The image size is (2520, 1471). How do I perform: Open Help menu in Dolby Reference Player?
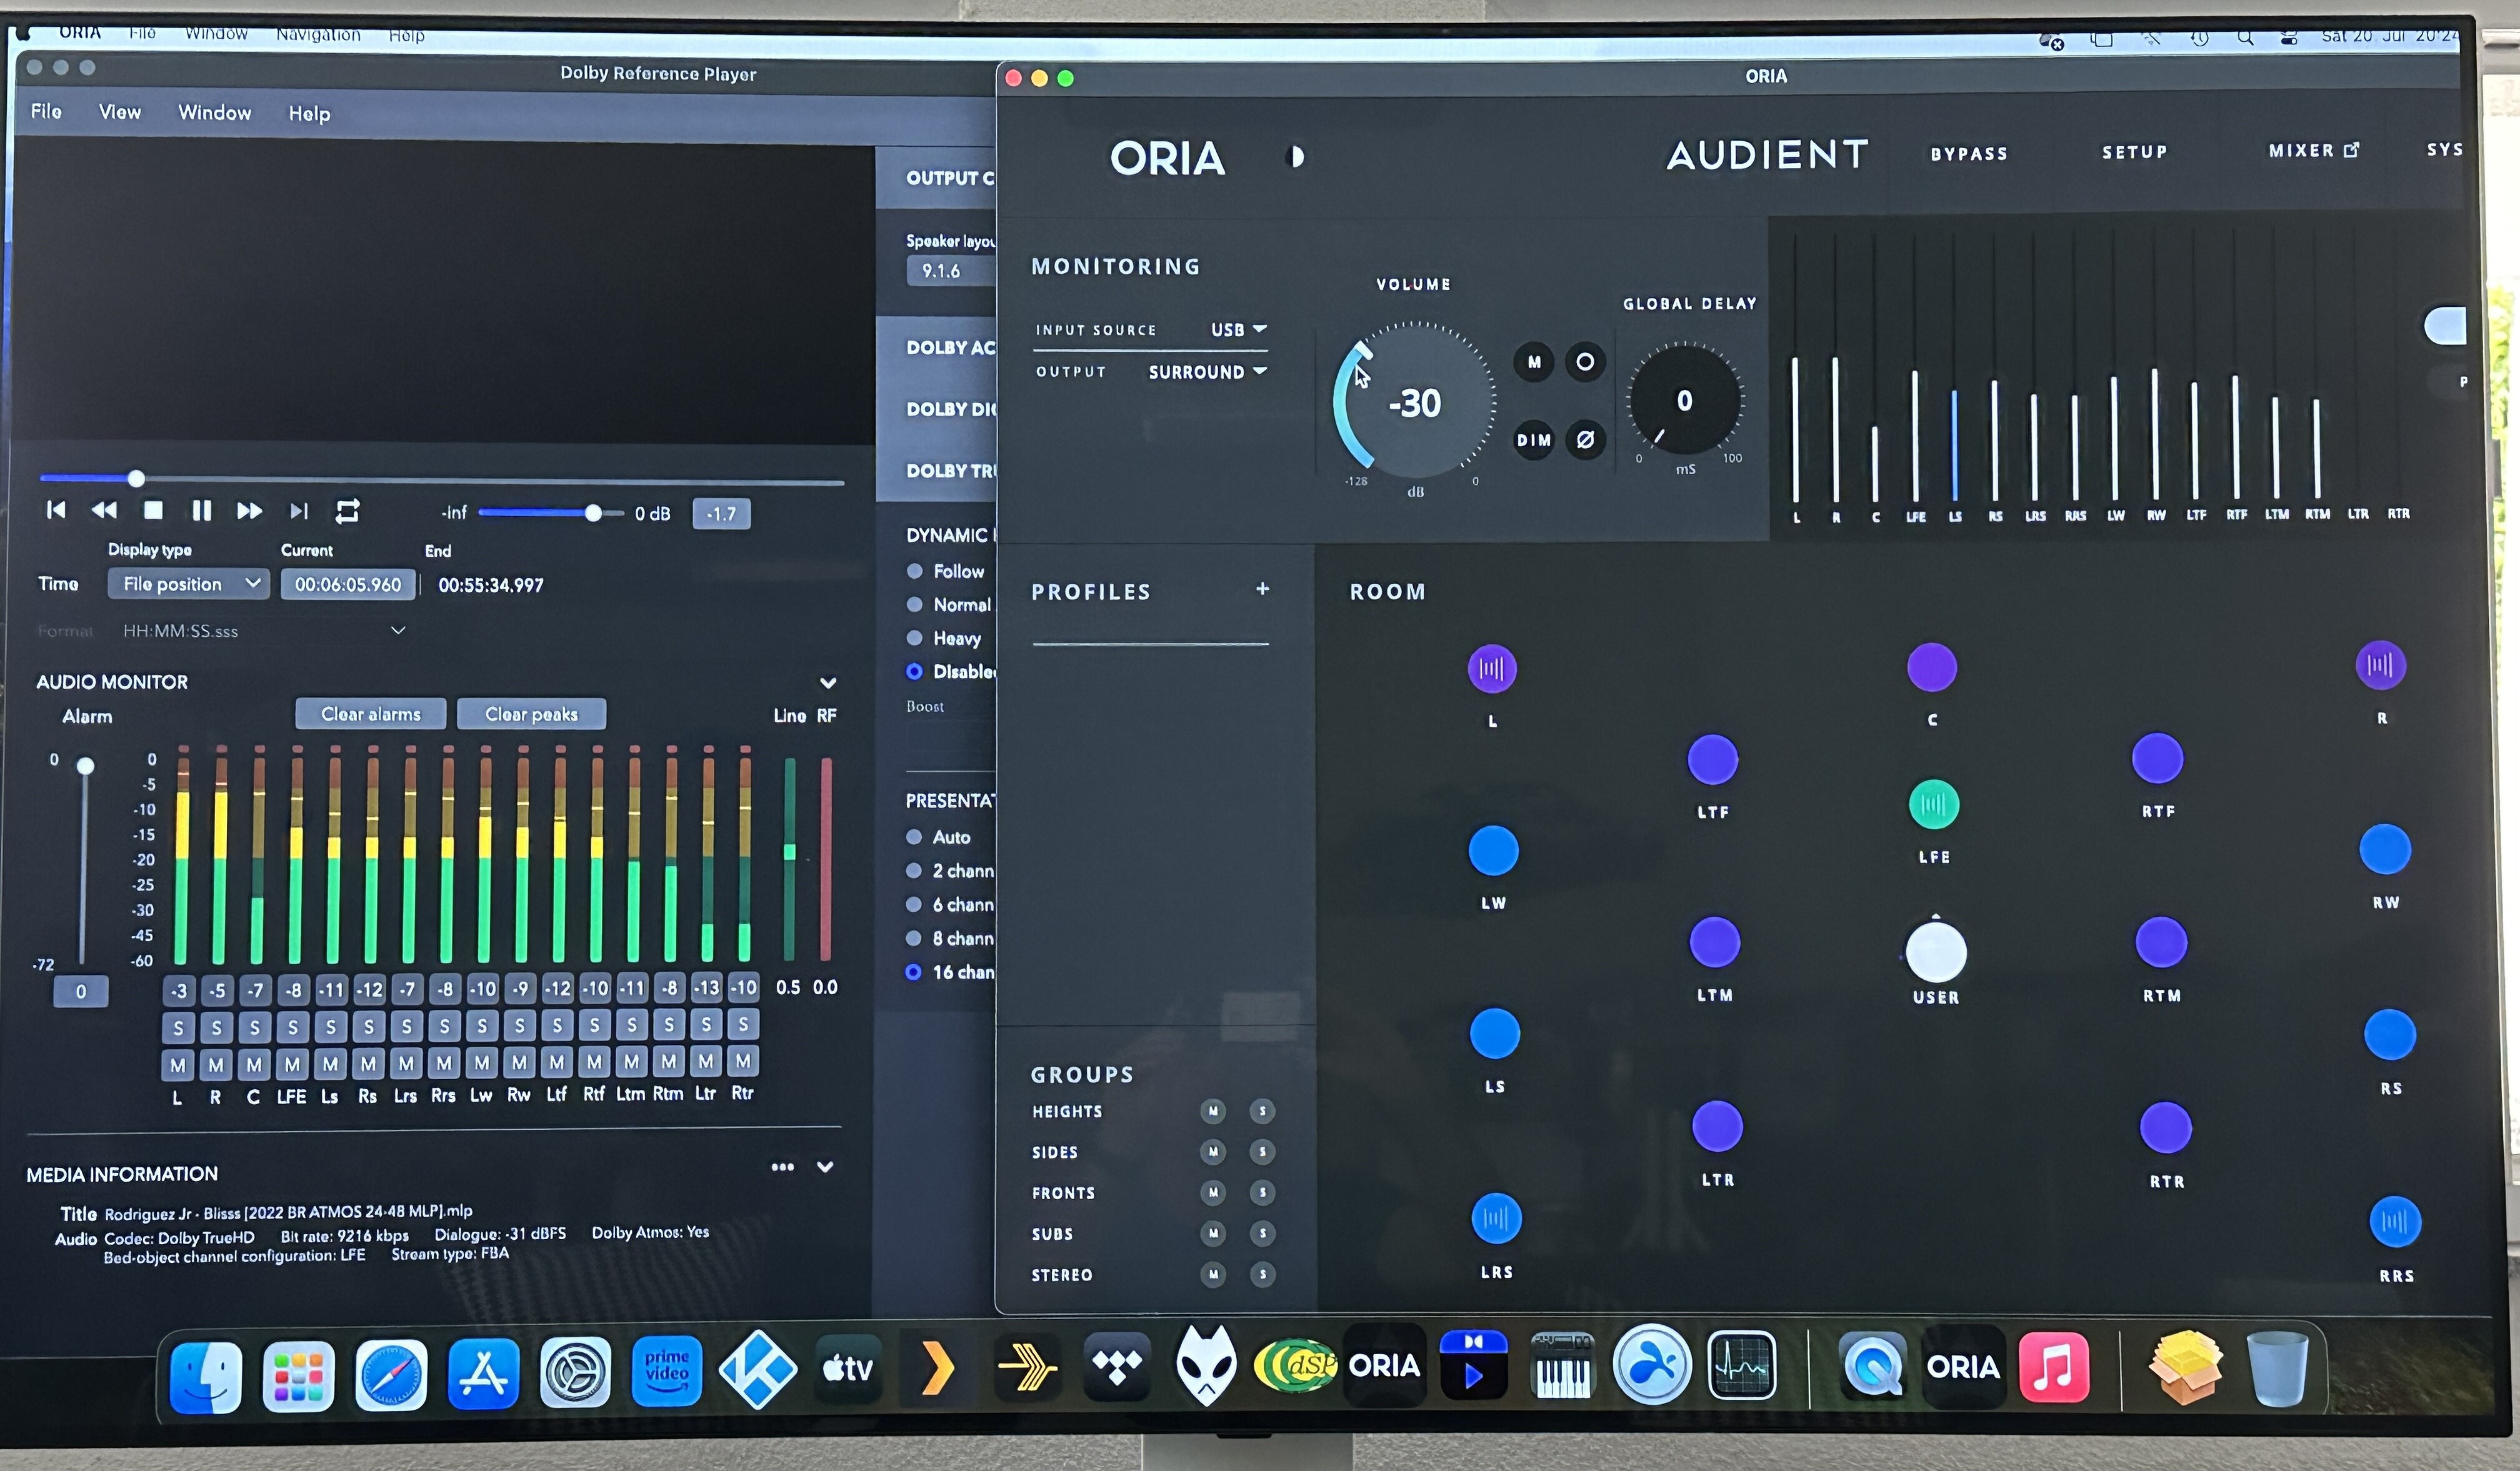(309, 114)
